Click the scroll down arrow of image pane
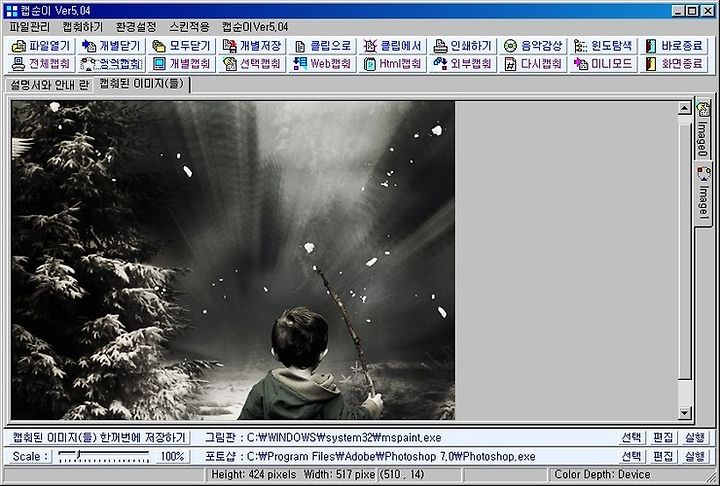 point(684,413)
